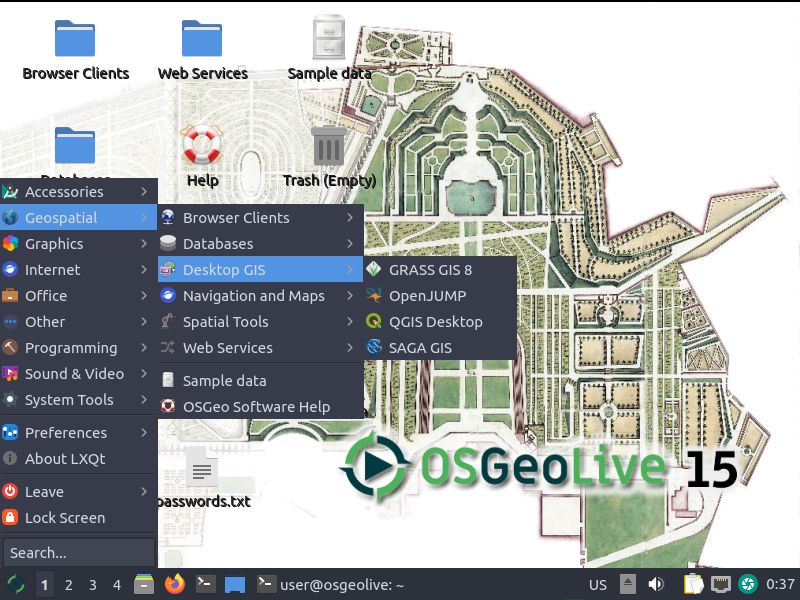
Task: Click the menu Search field
Action: click(x=78, y=553)
